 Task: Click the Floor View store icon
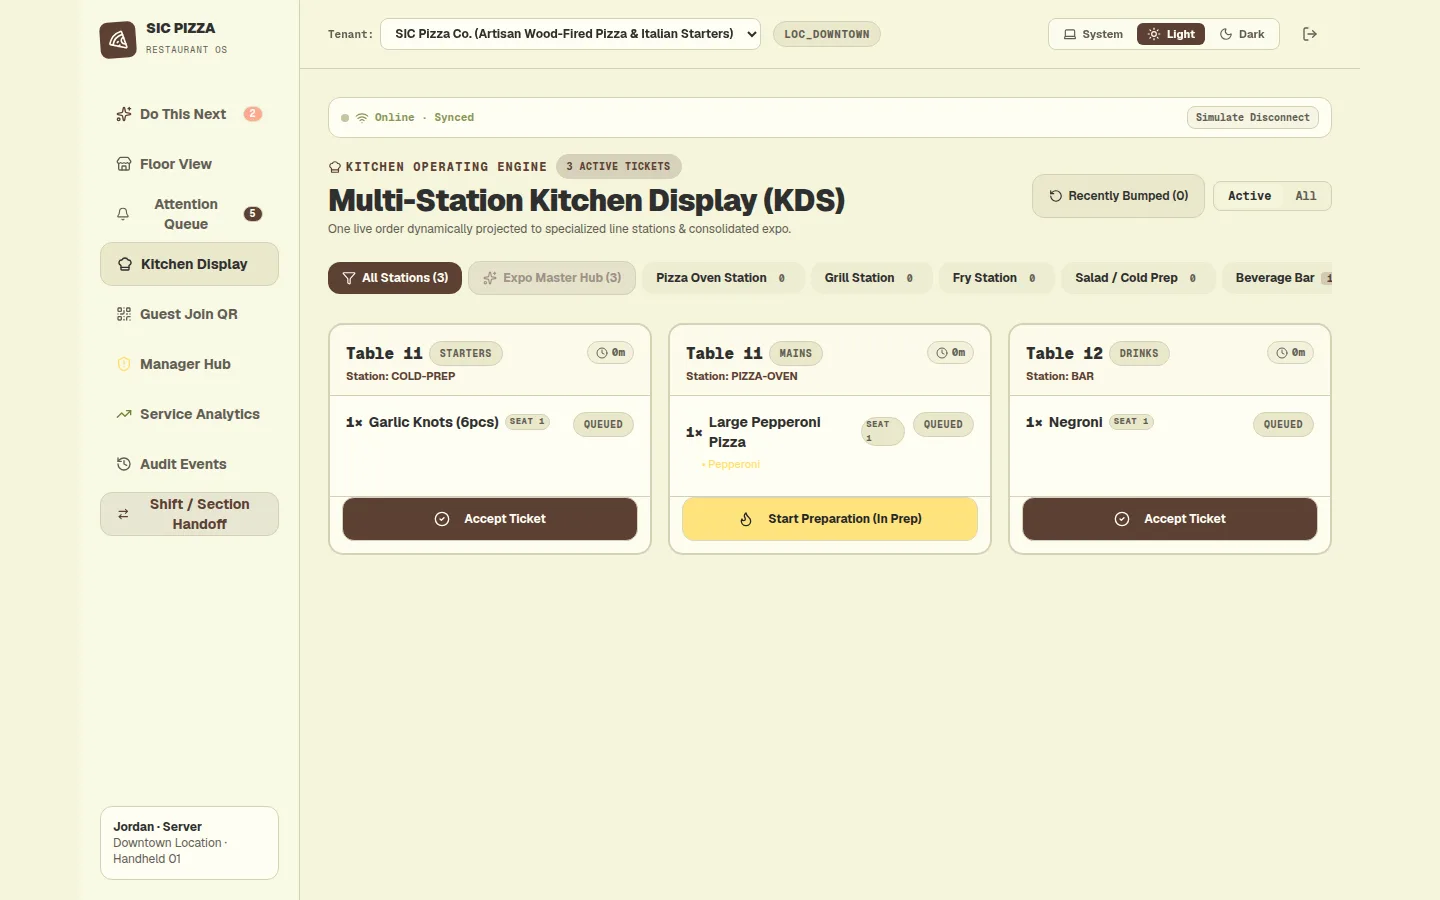pos(124,164)
